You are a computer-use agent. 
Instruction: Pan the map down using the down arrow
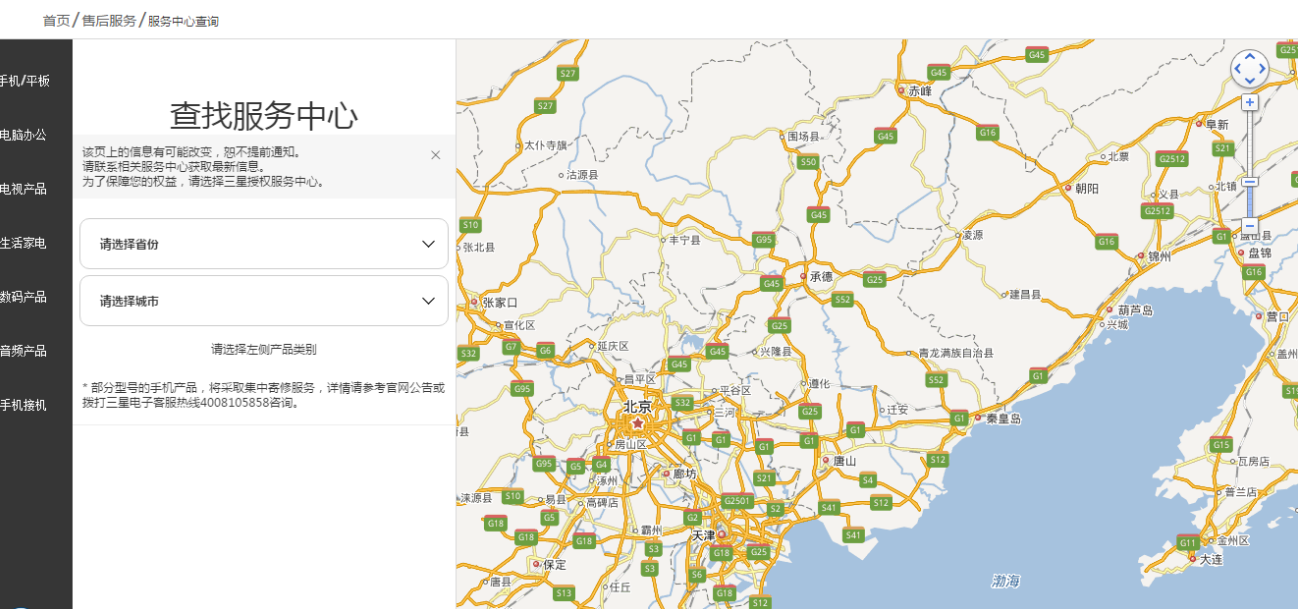1249,81
